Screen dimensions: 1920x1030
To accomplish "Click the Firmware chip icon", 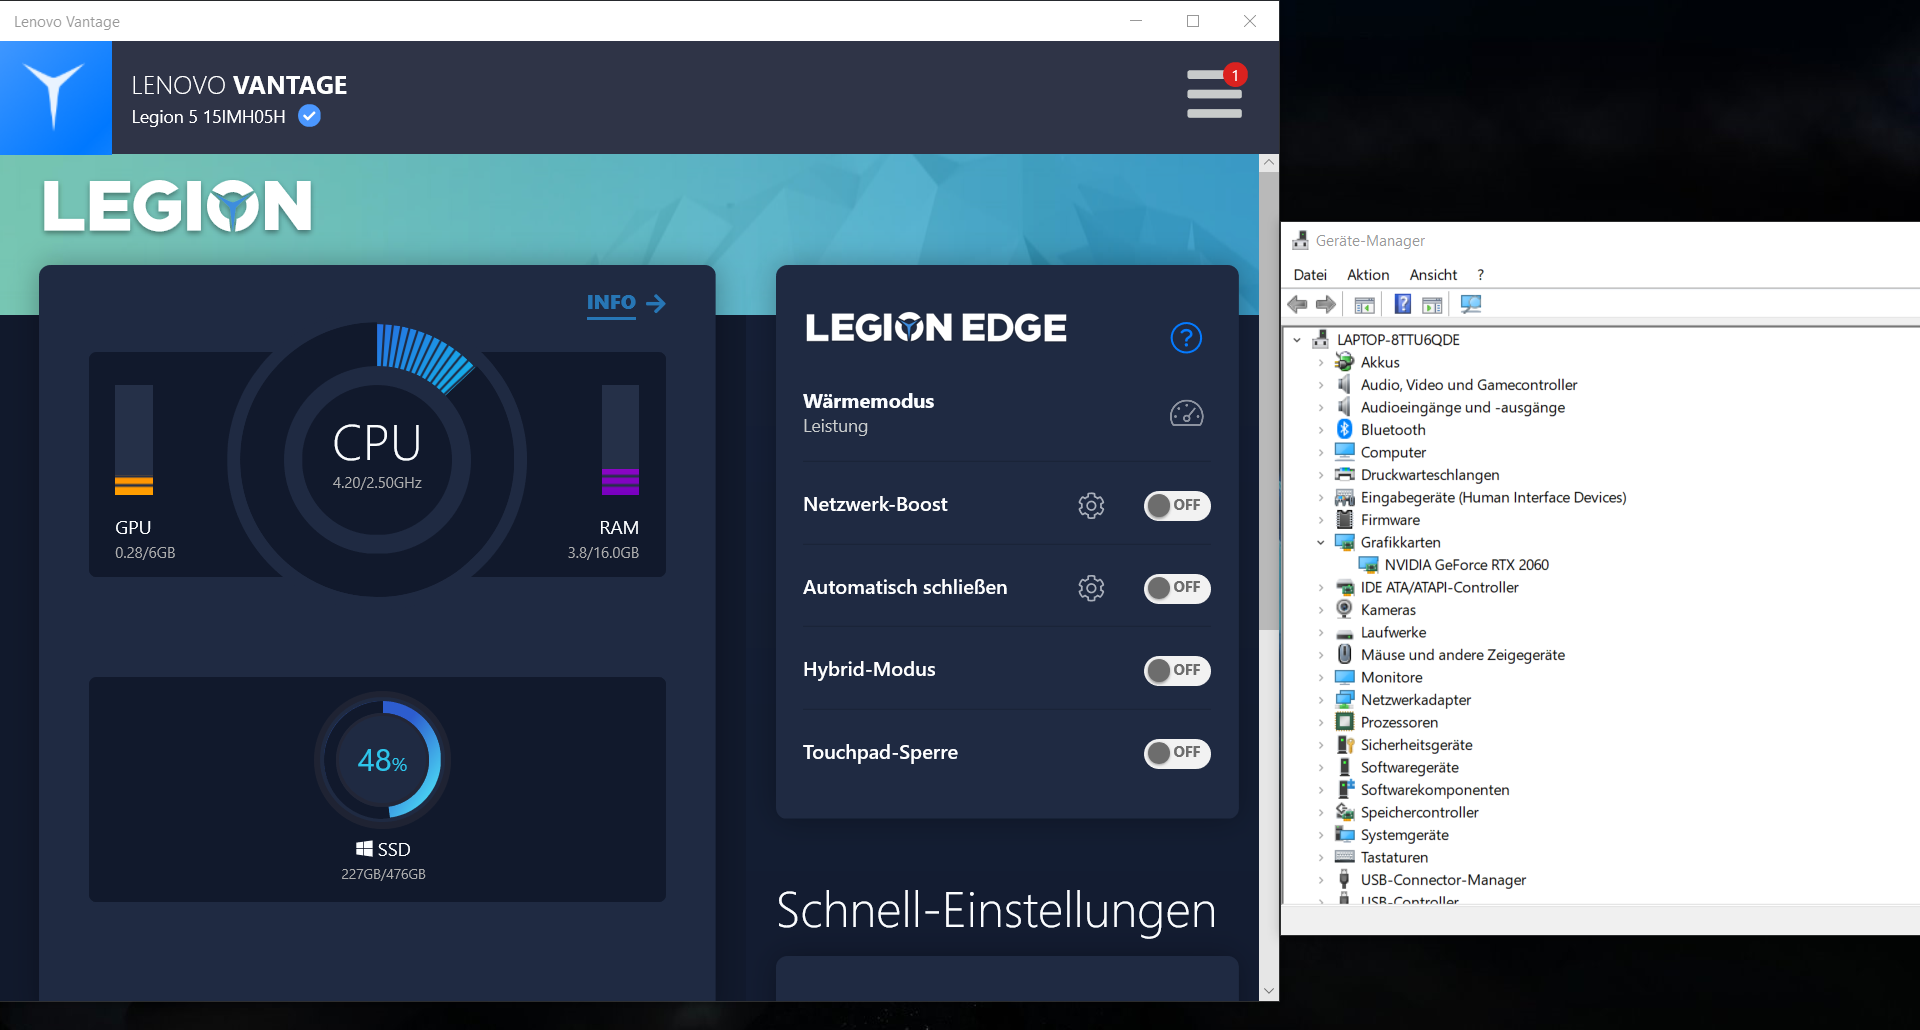I will coord(1345,519).
